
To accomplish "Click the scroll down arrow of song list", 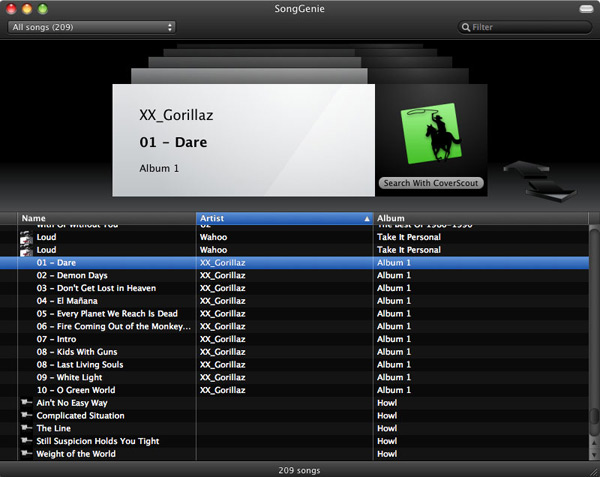I will (x=594, y=455).
